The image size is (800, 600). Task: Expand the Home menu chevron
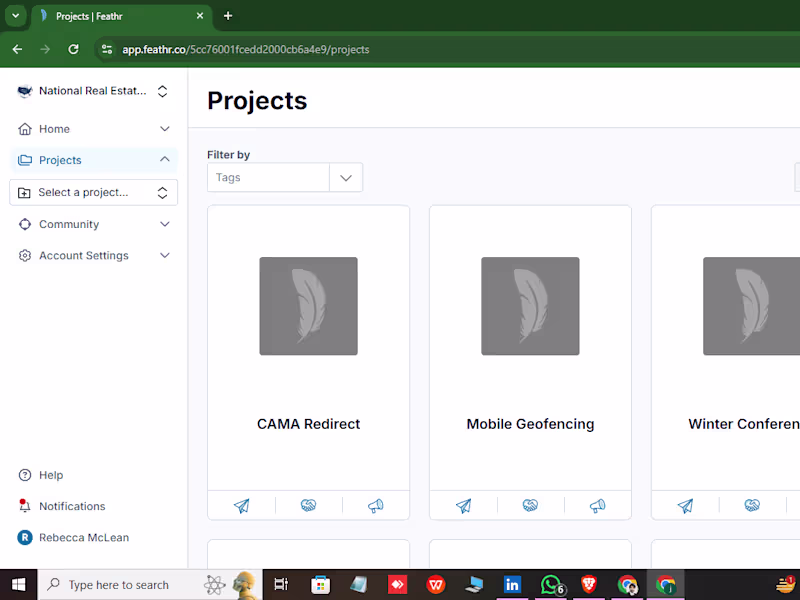[x=165, y=129]
